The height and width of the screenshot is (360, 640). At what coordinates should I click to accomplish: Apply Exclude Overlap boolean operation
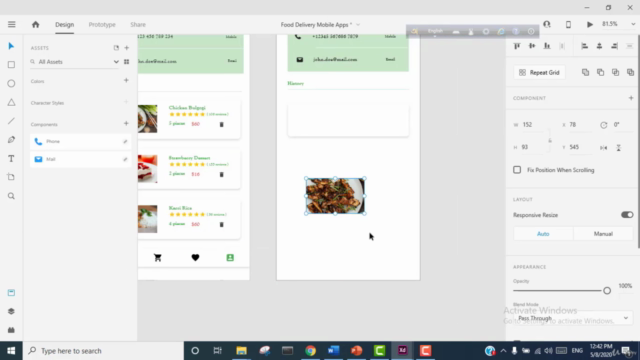click(631, 72)
